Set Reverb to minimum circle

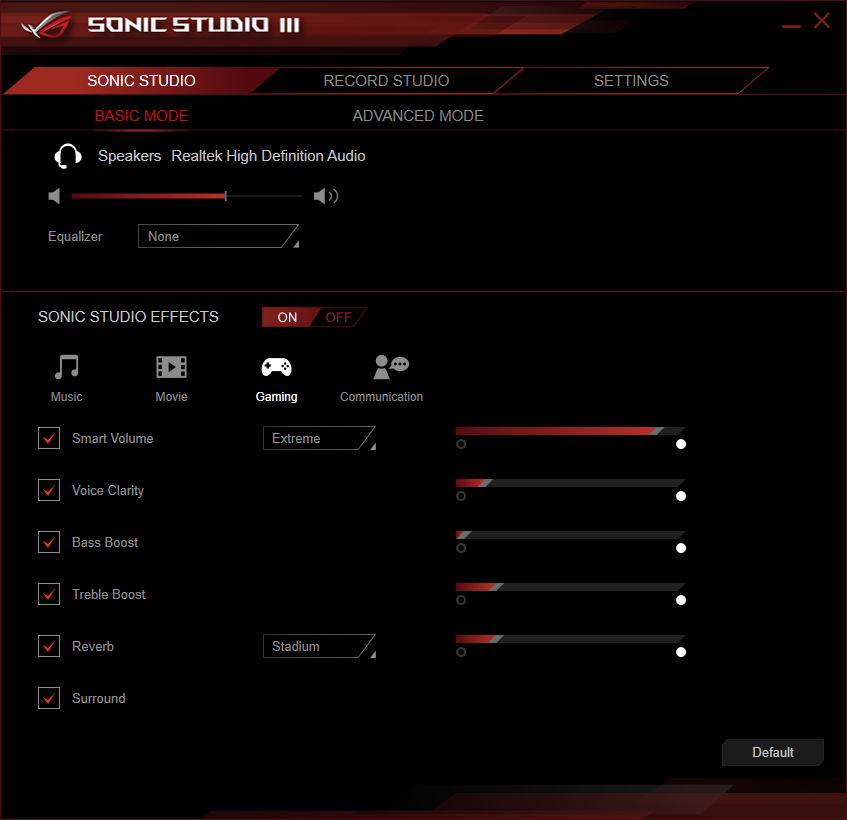[461, 652]
